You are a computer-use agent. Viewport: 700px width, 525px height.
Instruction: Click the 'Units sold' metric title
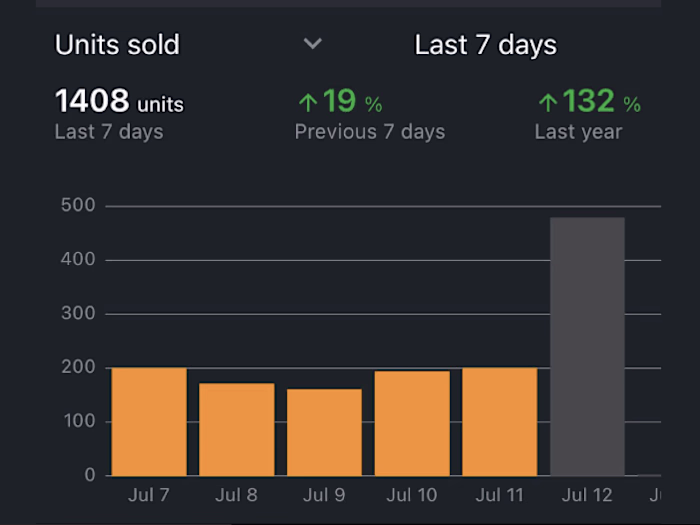pos(117,45)
